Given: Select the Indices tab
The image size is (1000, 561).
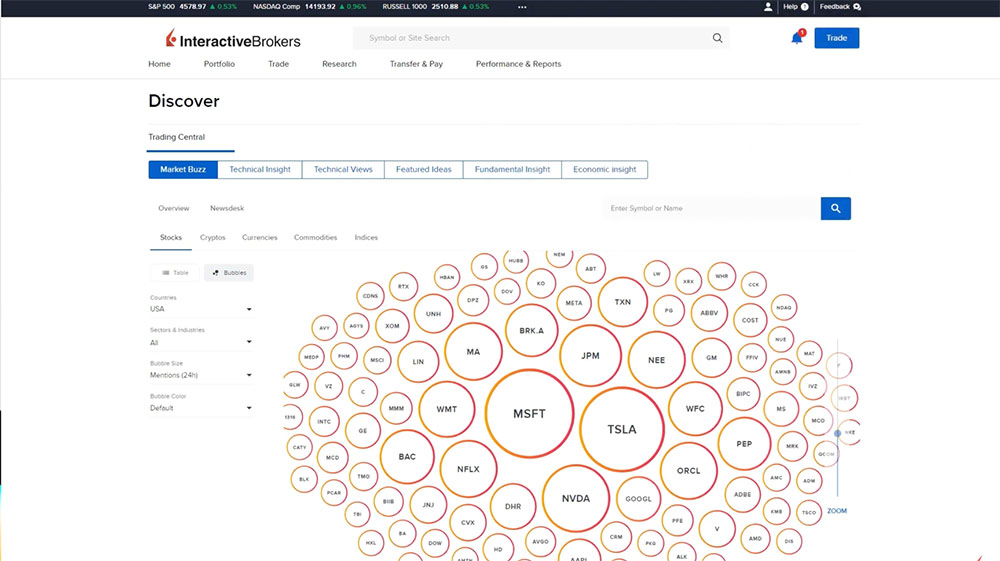Looking at the screenshot, I should [x=366, y=237].
